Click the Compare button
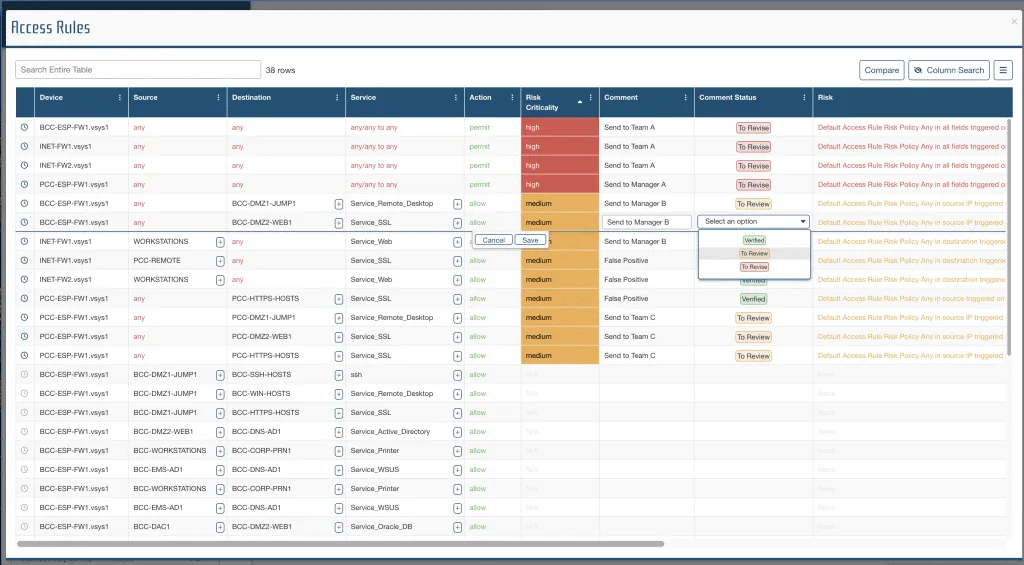This screenshot has width=1024, height=565. [x=881, y=70]
